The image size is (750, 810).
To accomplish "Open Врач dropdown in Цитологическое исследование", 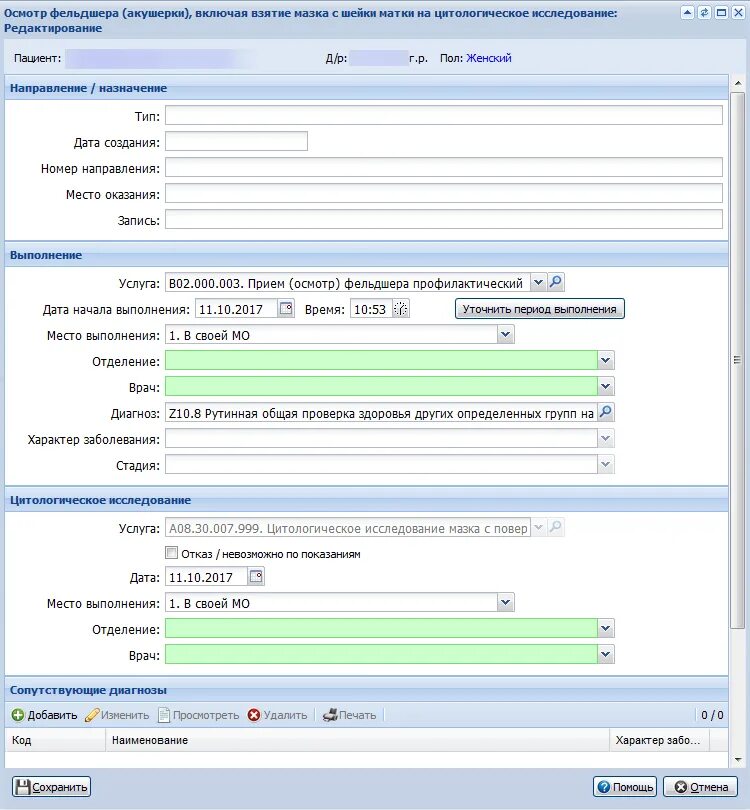I will point(605,655).
